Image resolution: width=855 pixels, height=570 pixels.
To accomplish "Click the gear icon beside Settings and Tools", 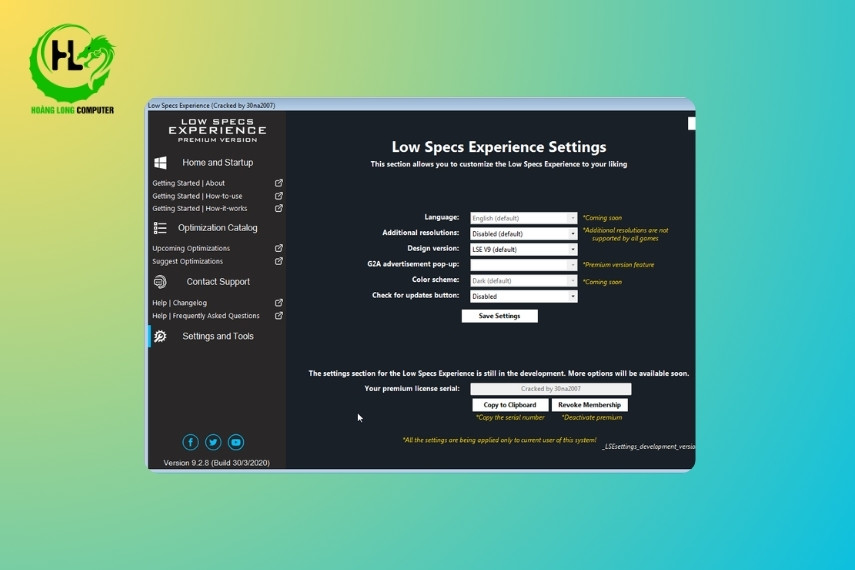I will [160, 337].
